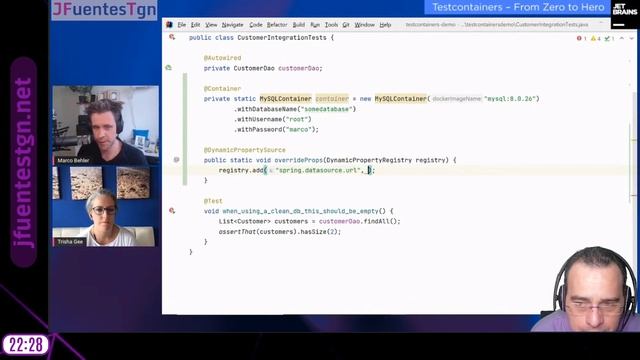
Task: Open the Refactor menu
Action: pos(277,25)
